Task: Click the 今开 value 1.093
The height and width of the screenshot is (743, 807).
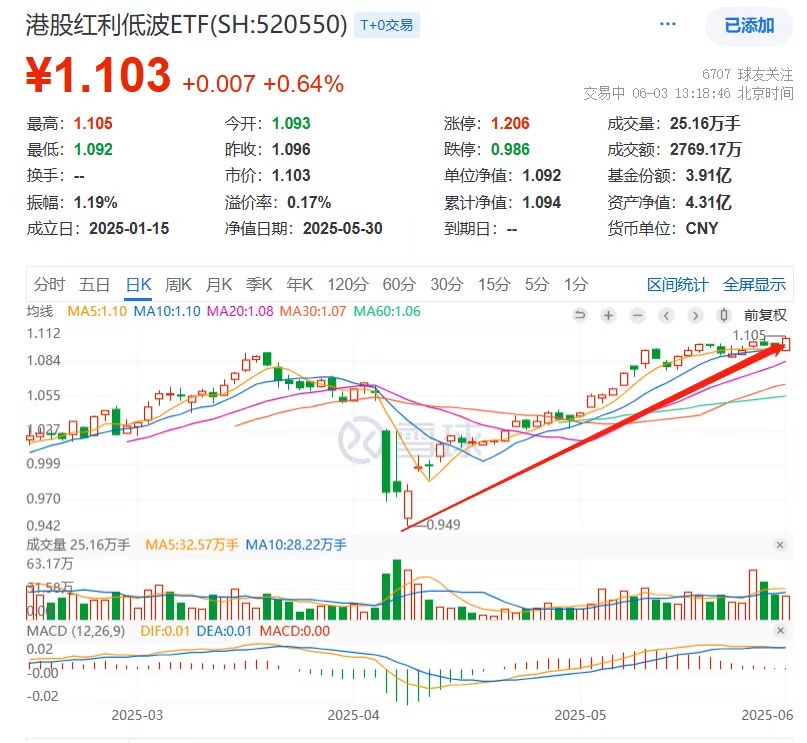Action: coord(291,123)
